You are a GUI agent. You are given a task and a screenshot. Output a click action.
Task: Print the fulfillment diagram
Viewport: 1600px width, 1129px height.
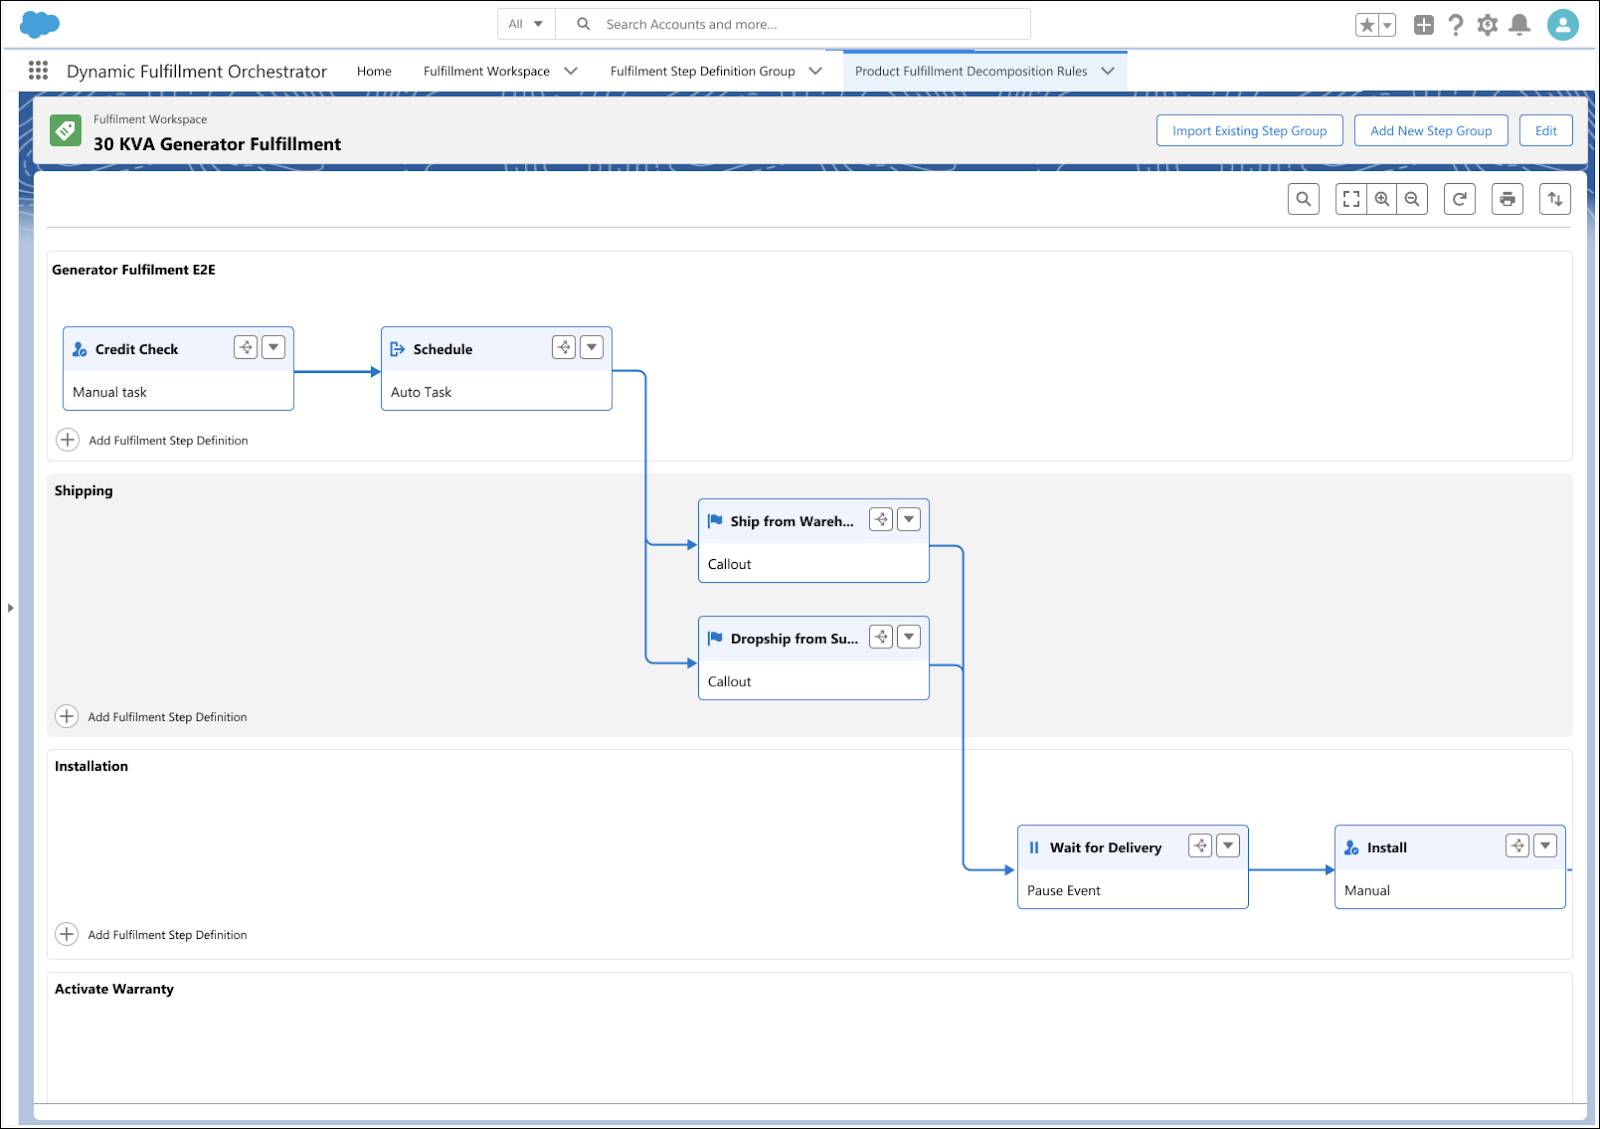[x=1507, y=199]
